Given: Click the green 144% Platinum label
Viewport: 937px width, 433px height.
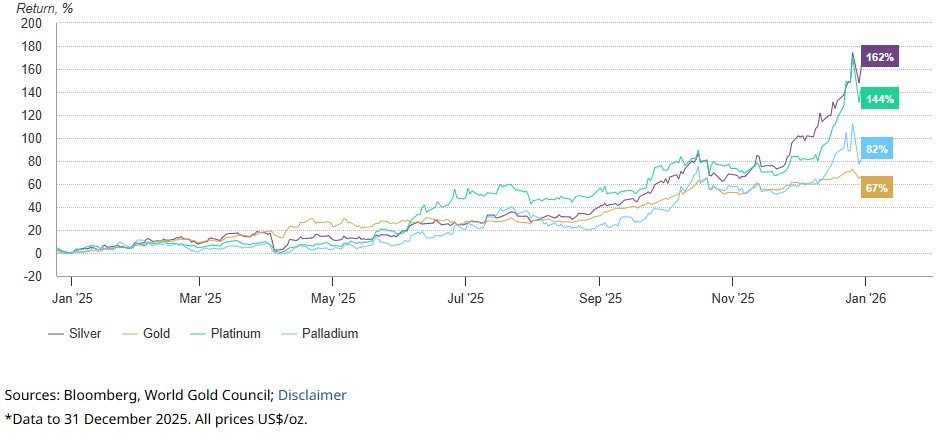Looking at the screenshot, I should pyautogui.click(x=880, y=99).
